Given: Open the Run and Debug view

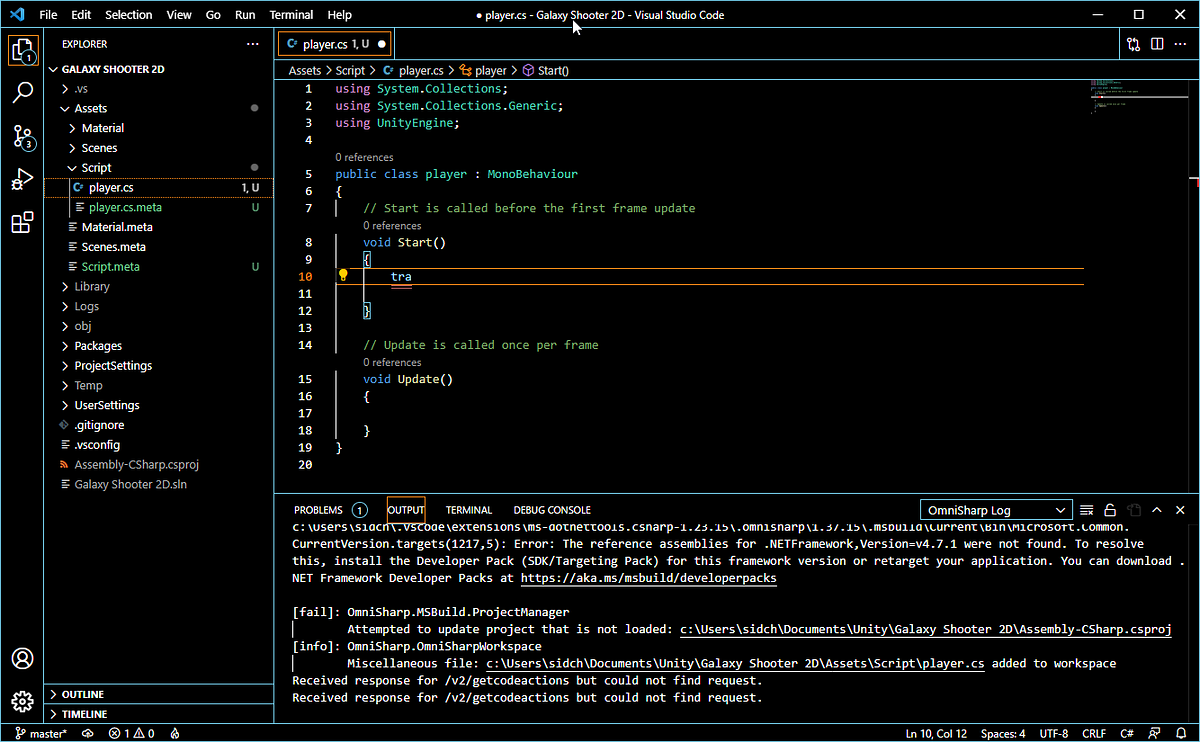Looking at the screenshot, I should click(23, 180).
